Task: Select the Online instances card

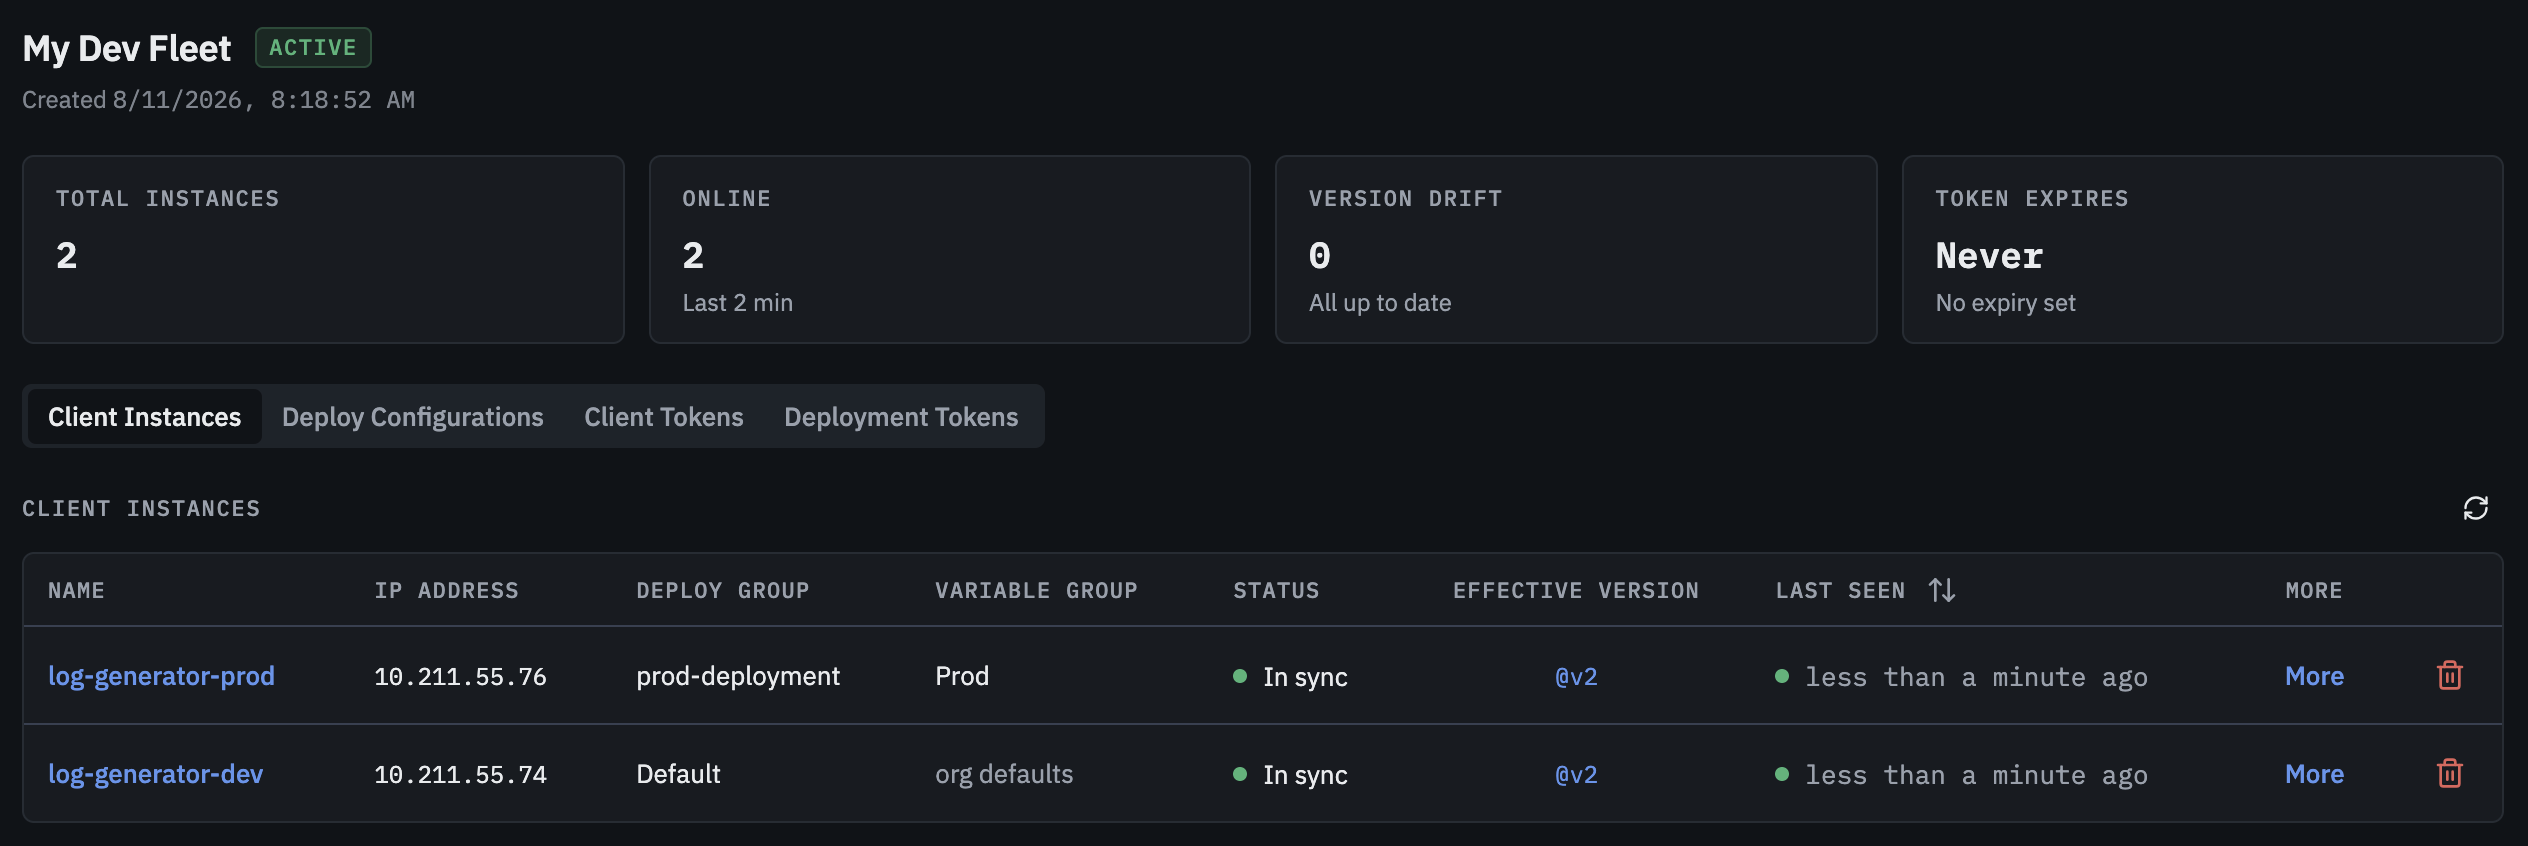Action: click(949, 249)
